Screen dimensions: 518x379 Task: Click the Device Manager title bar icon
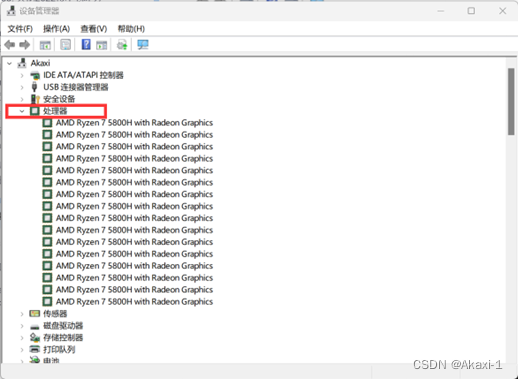[x=11, y=11]
